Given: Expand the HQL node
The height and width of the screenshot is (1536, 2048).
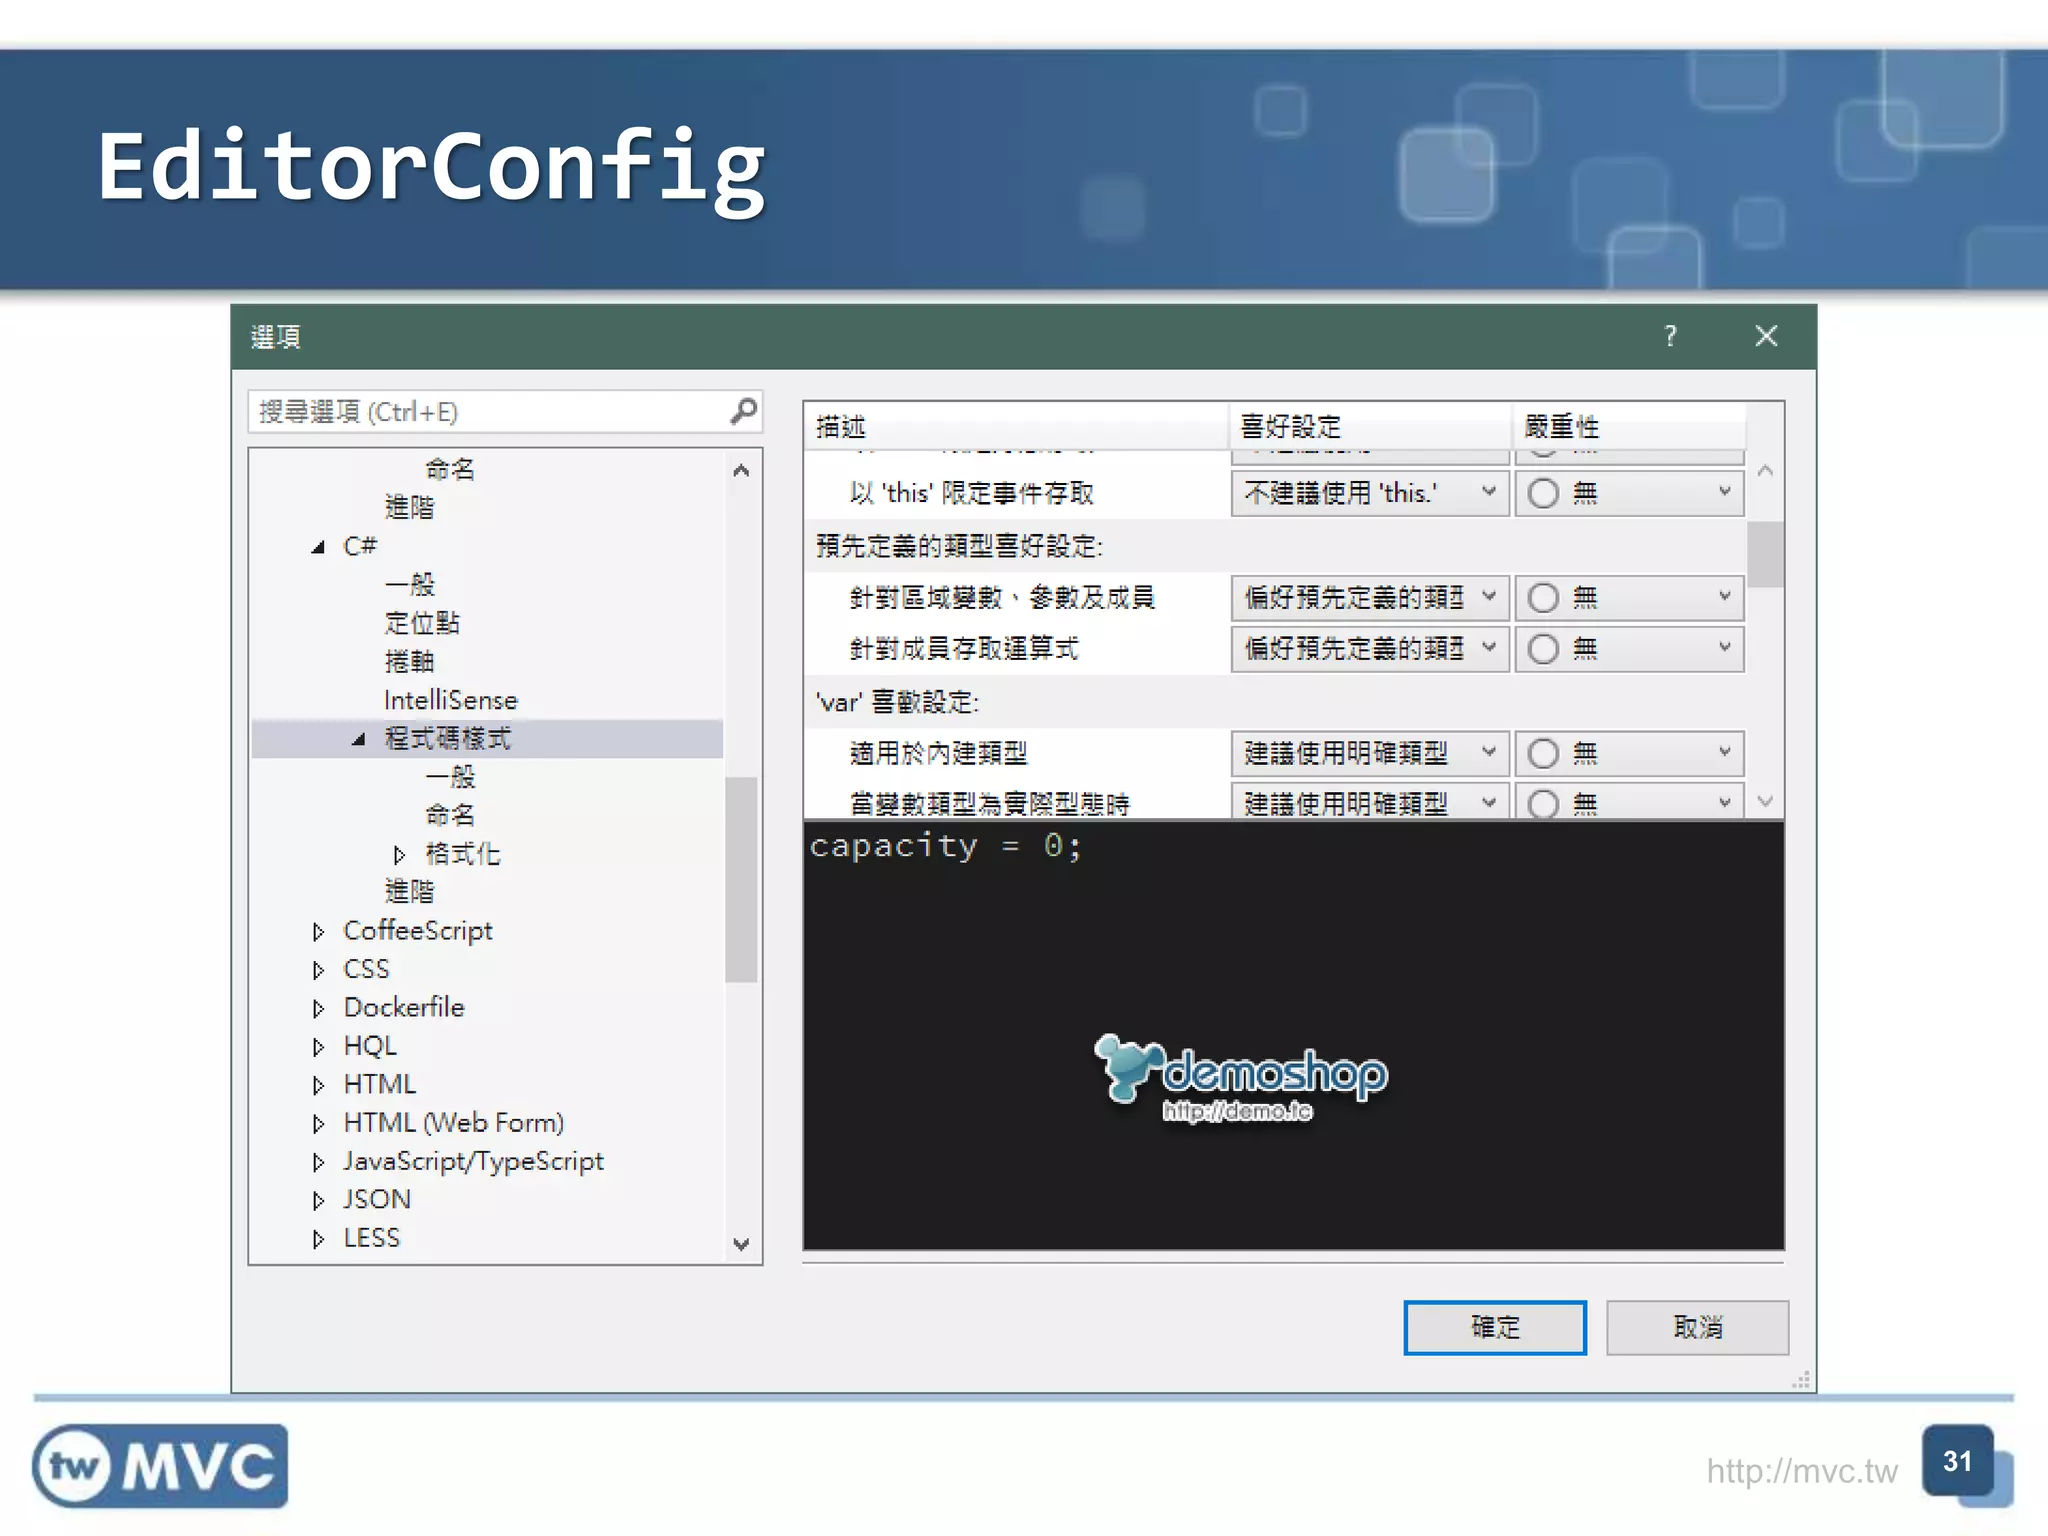Looking at the screenshot, I should click(x=318, y=1046).
